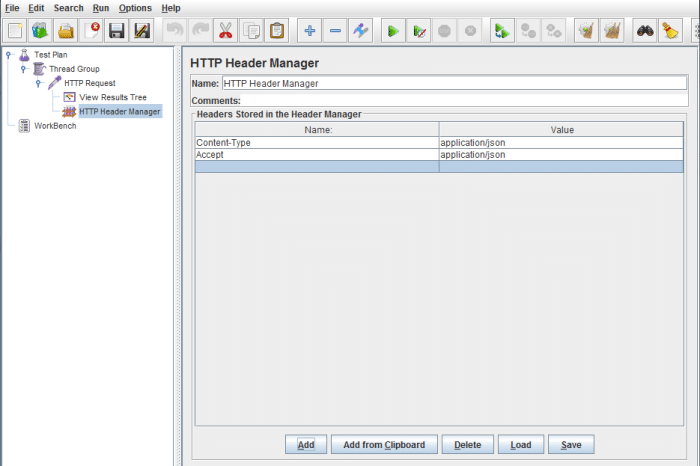Open the File menu
The image size is (700, 466).
(x=12, y=8)
